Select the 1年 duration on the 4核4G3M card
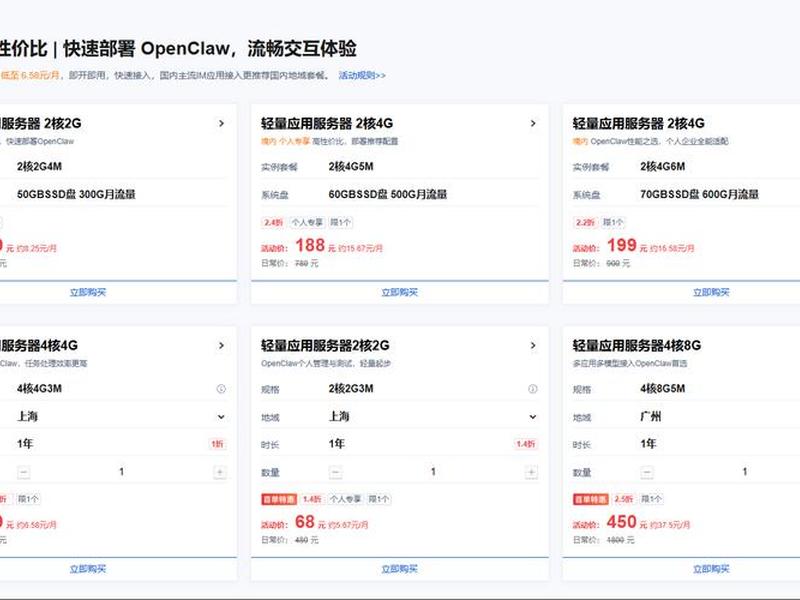This screenshot has height=600, width=800. coord(25,444)
